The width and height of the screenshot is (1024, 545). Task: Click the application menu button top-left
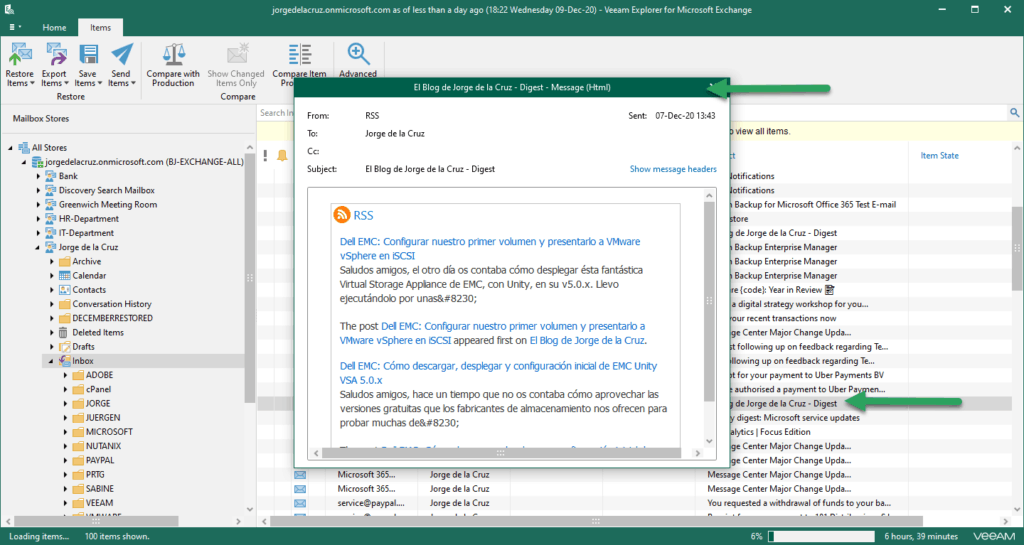coord(15,27)
